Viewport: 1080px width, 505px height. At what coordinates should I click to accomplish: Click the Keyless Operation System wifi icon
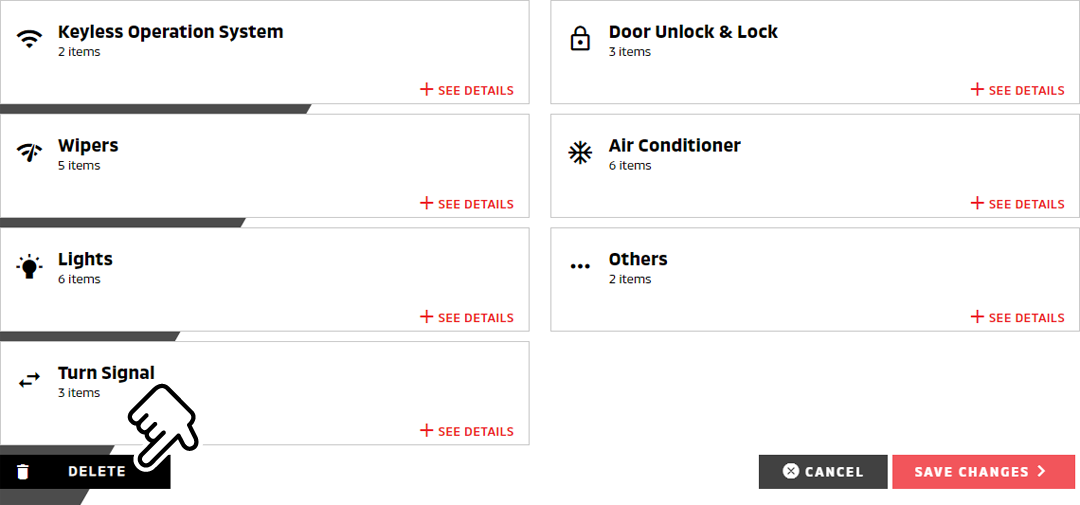29,39
